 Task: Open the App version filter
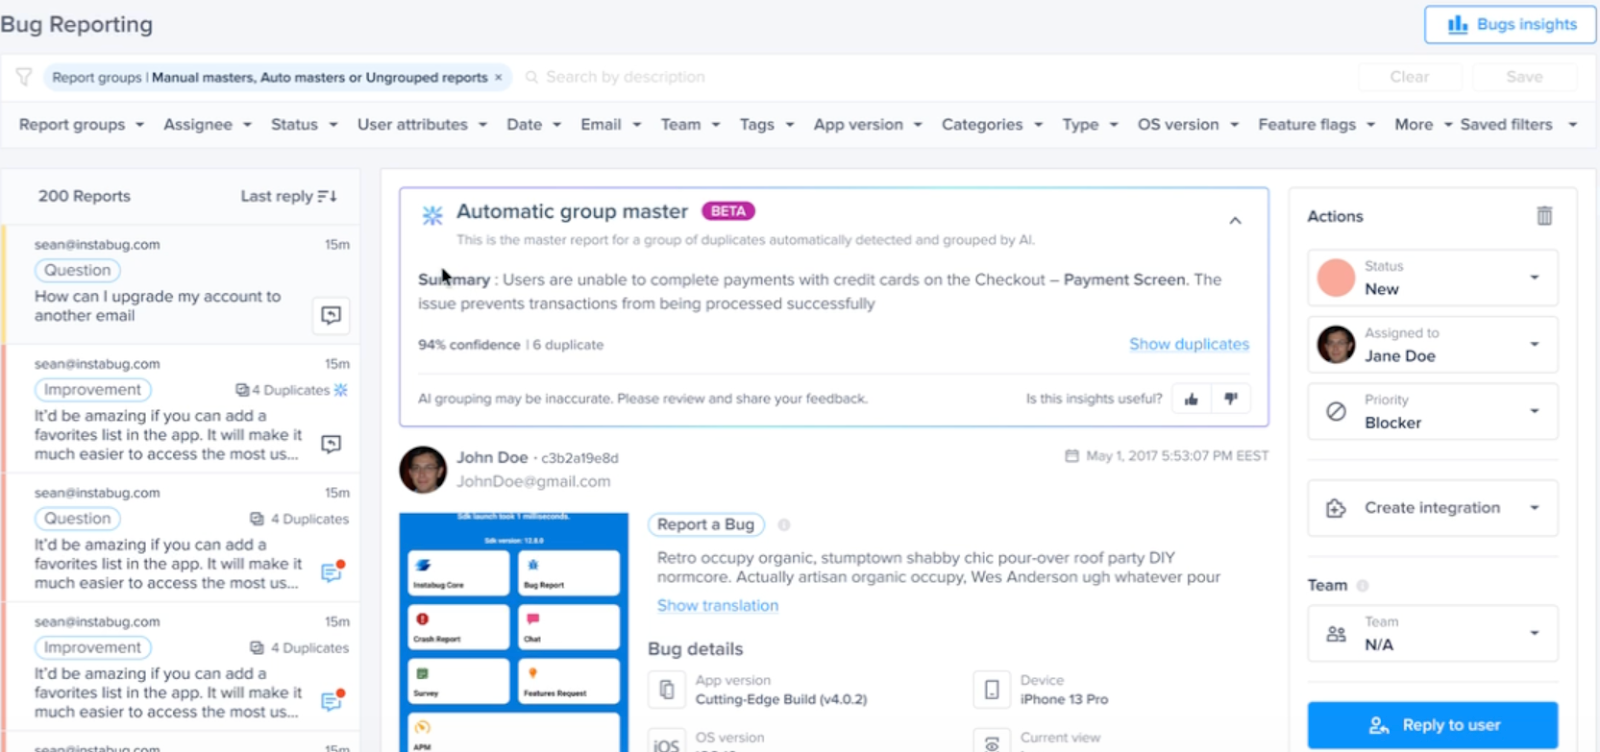[867, 125]
